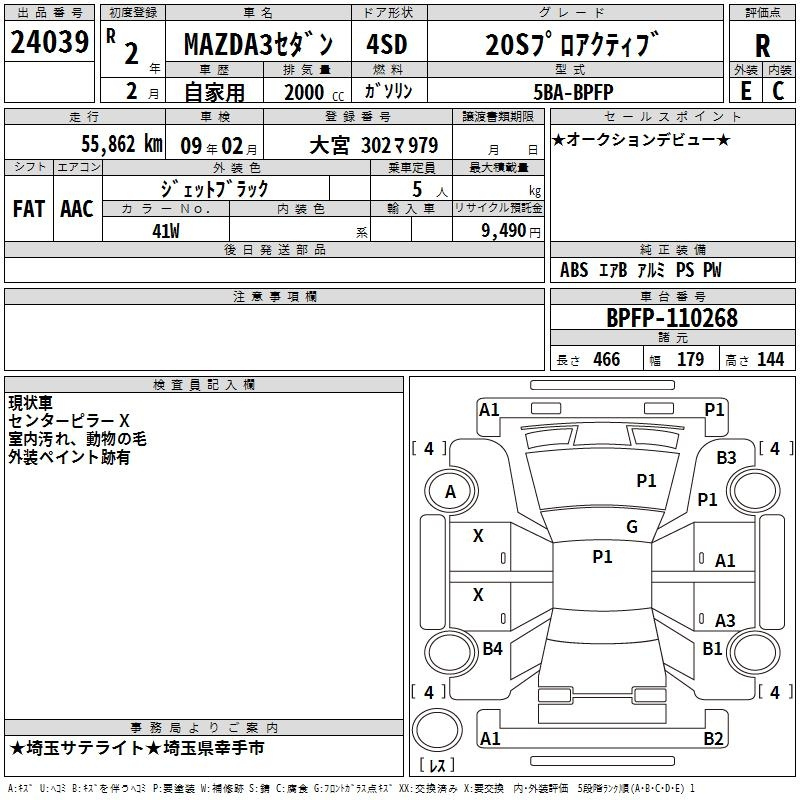
Task: Click the B1 damage mark on diagram
Action: 712,649
